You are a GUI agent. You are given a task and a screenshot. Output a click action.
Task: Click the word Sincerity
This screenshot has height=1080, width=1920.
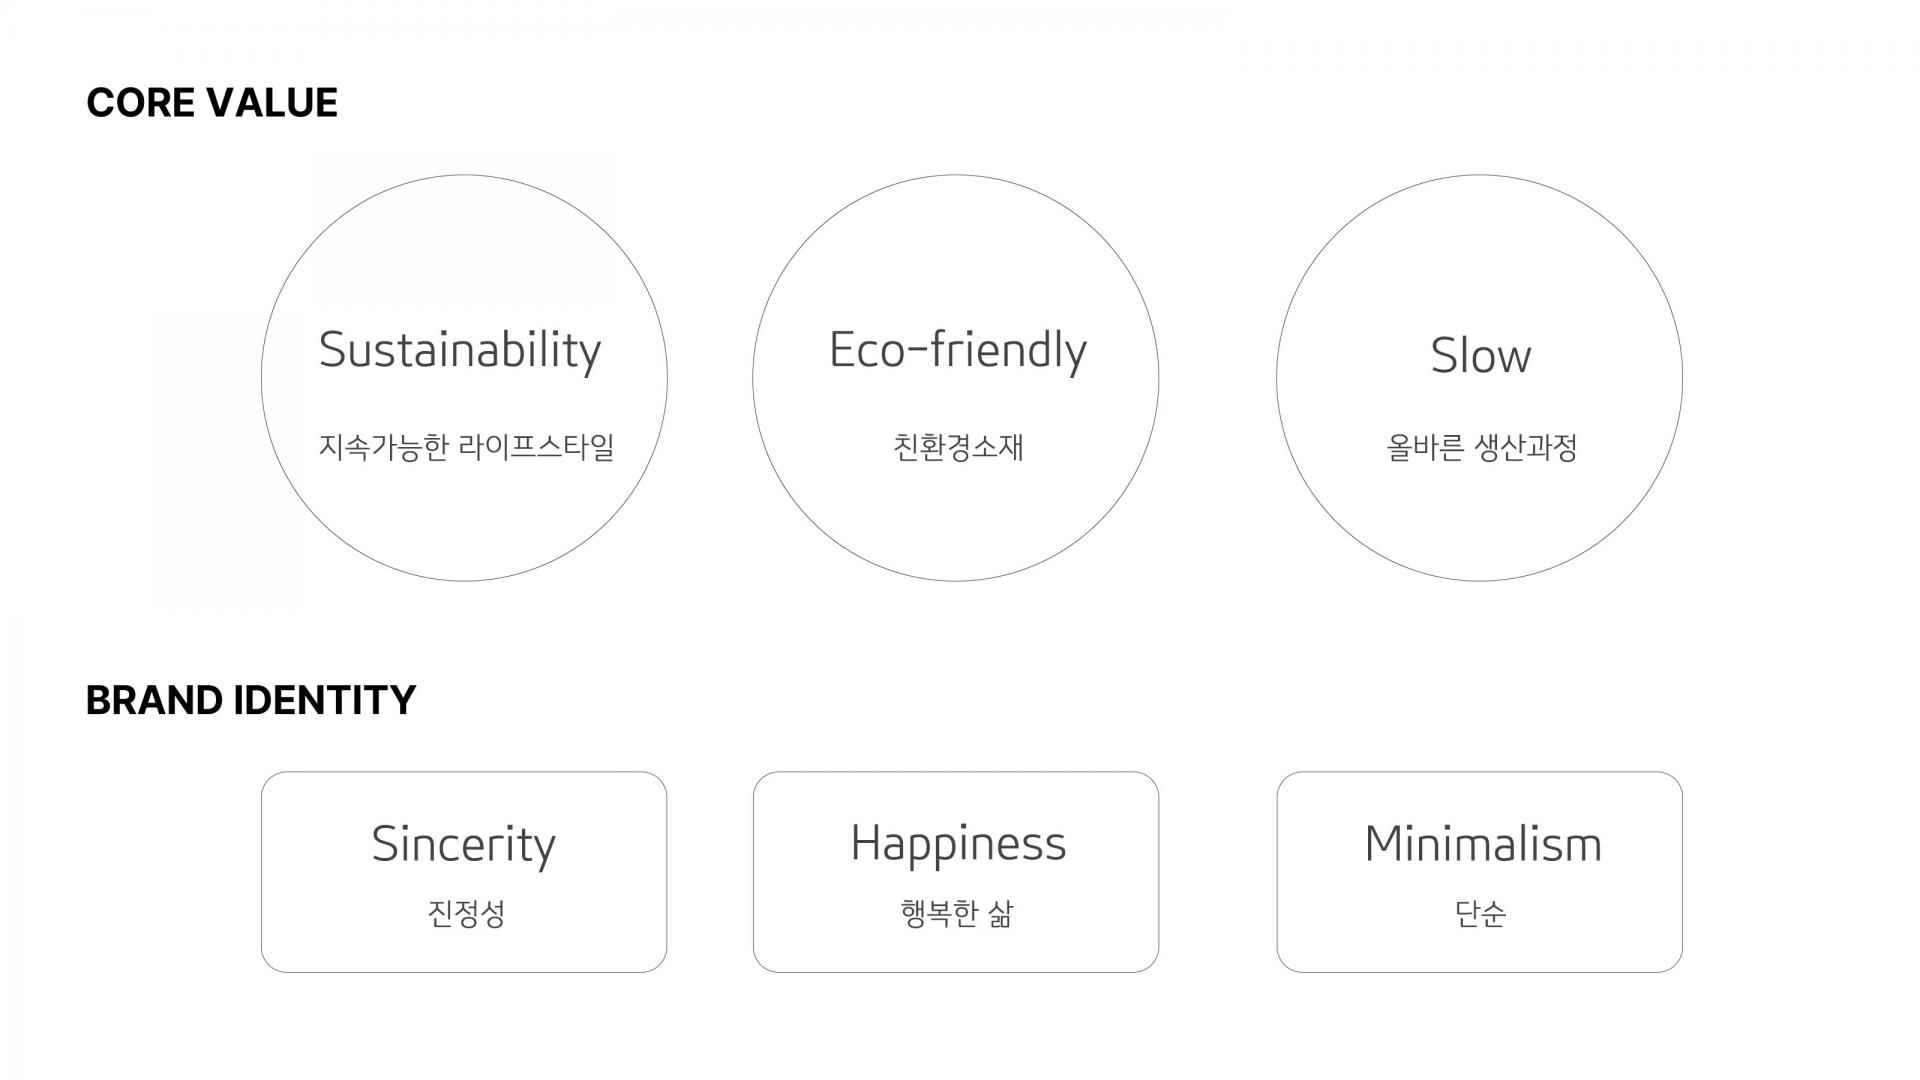click(463, 845)
